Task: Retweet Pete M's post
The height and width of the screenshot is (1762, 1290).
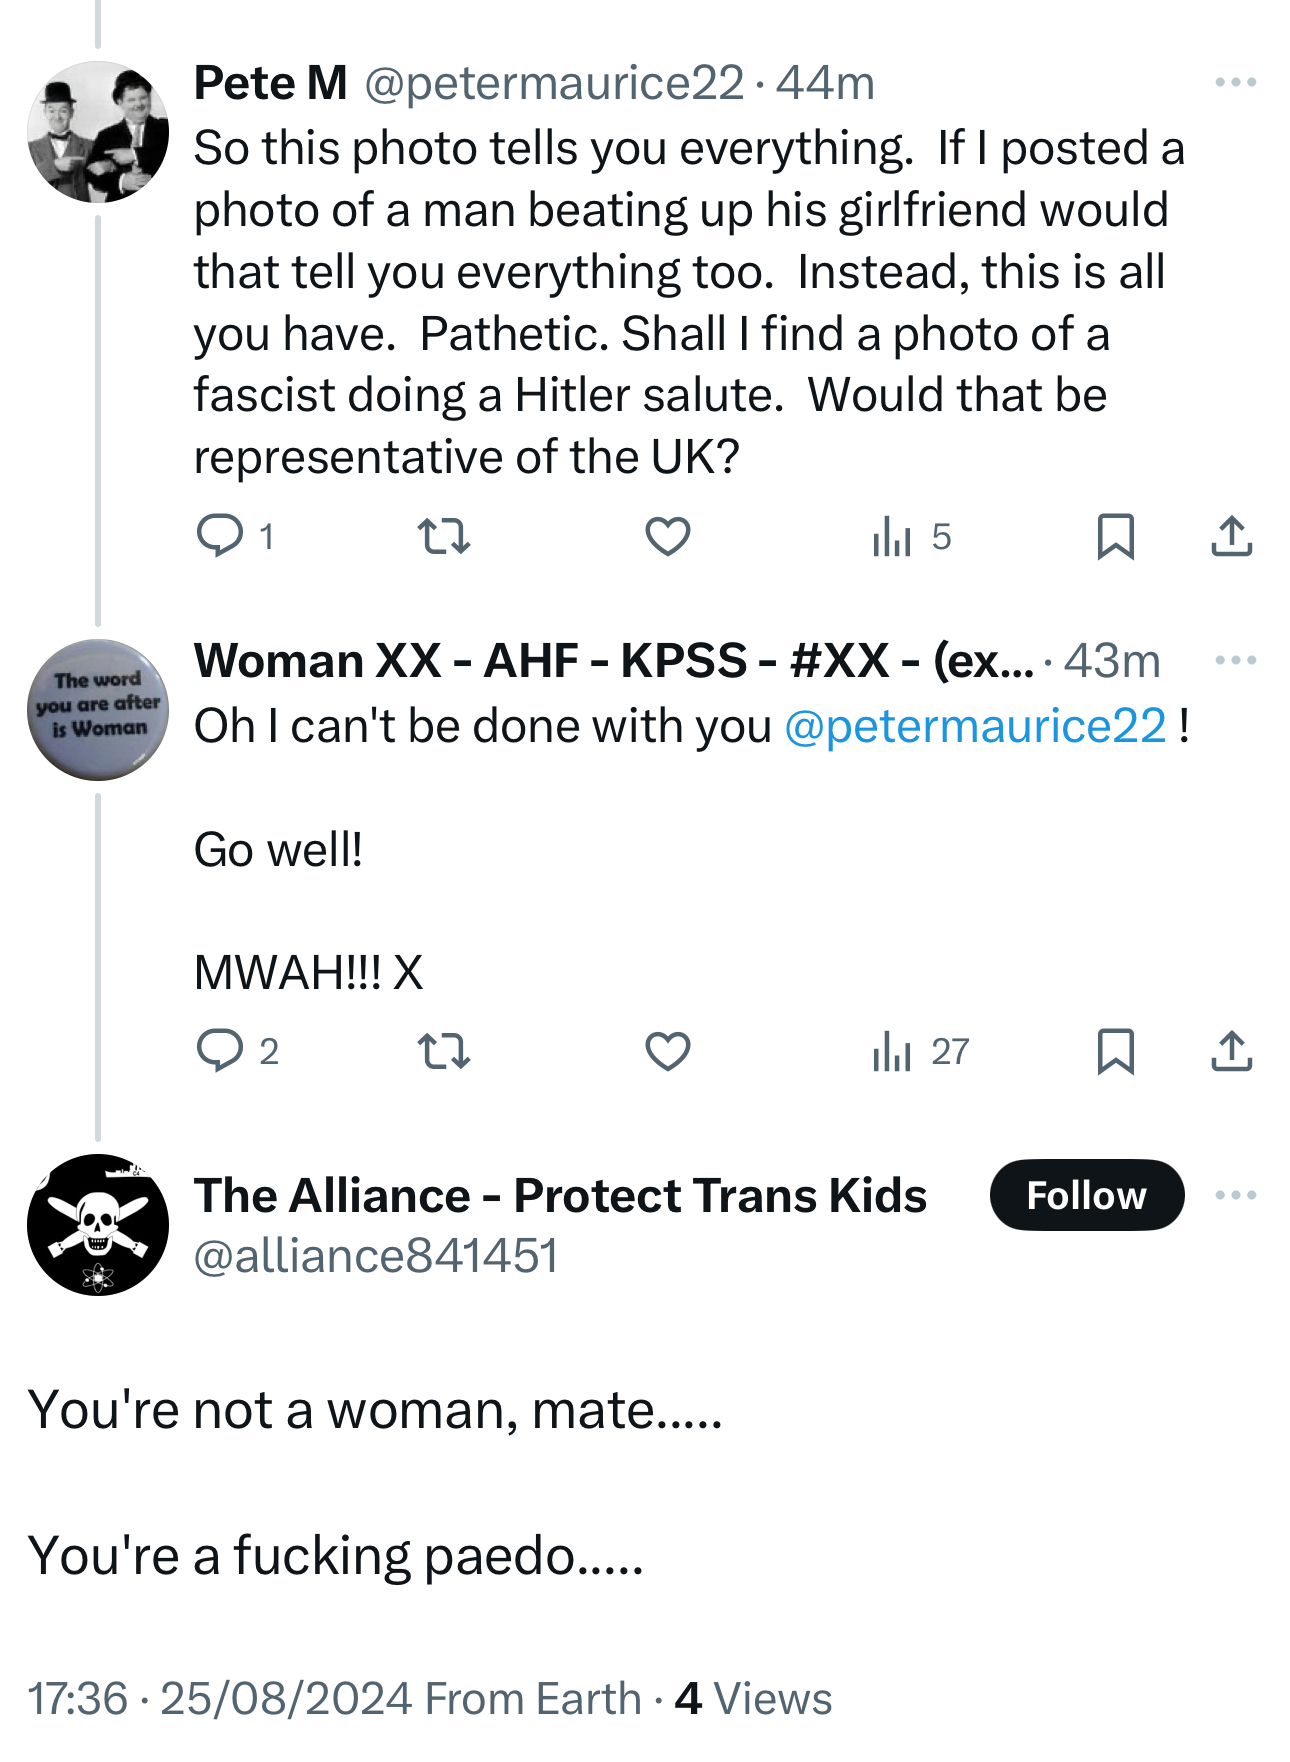Action: tap(443, 536)
